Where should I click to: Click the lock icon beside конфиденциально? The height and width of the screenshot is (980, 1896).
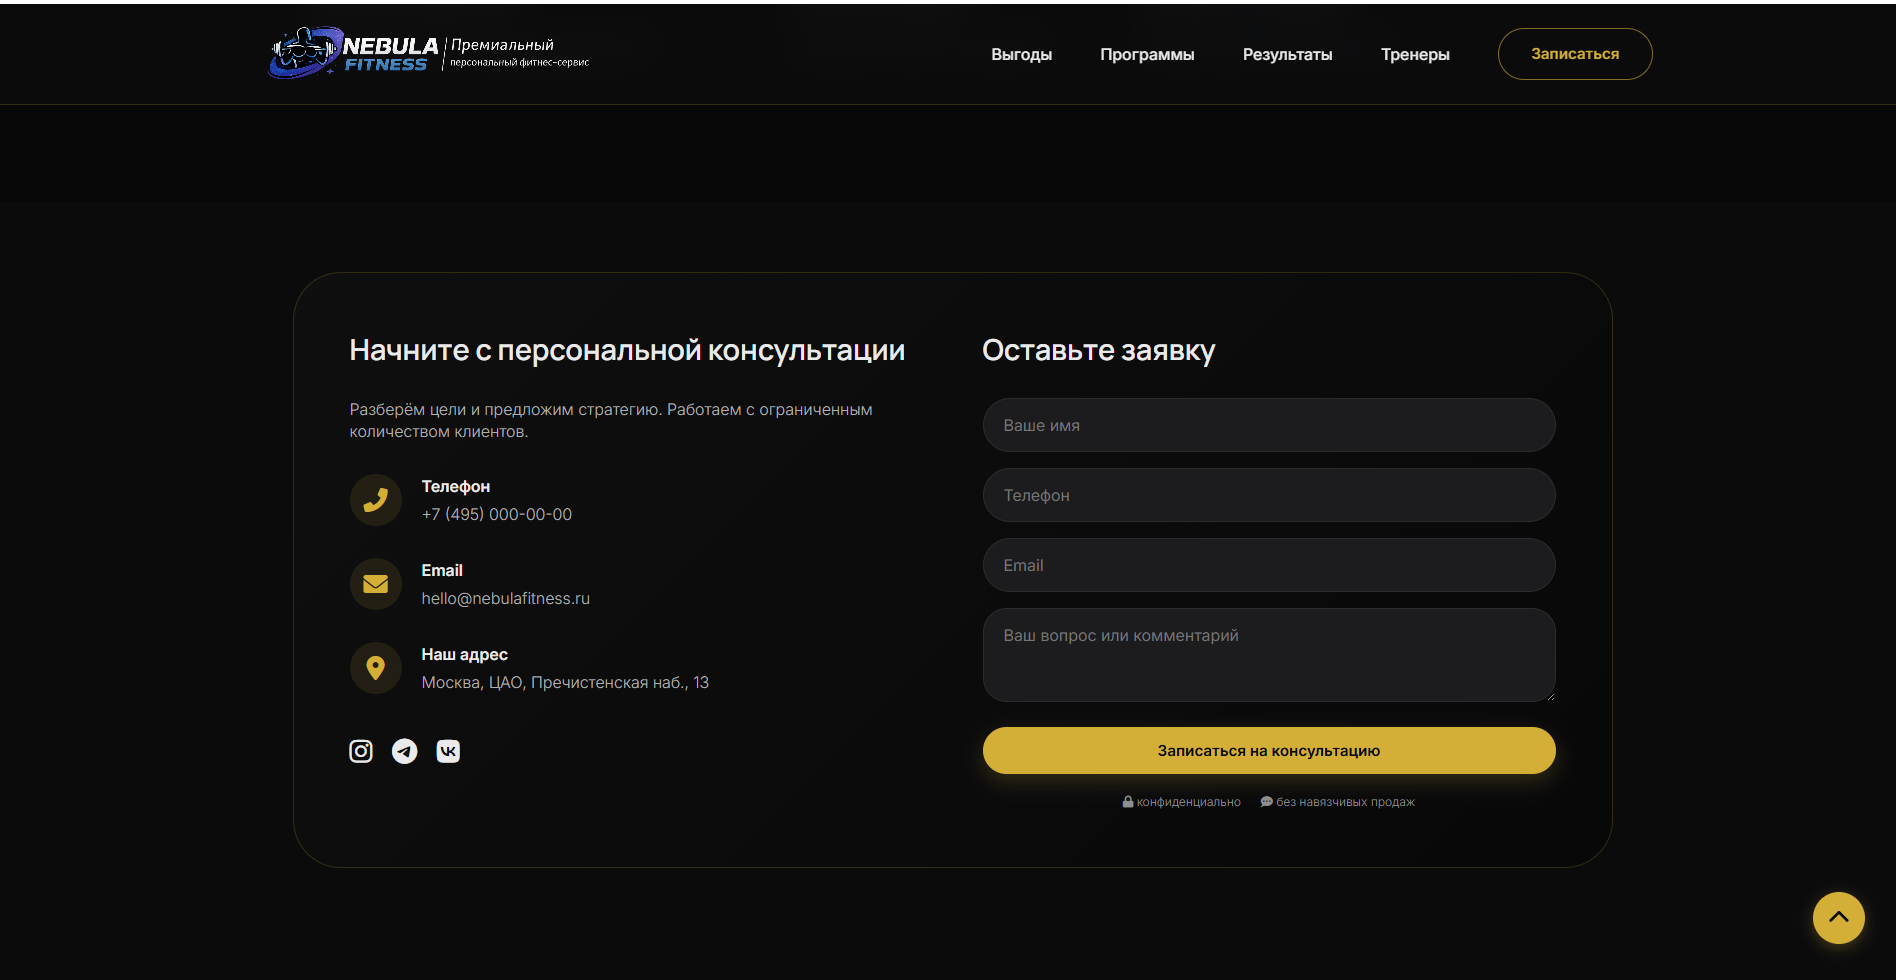tap(1128, 801)
